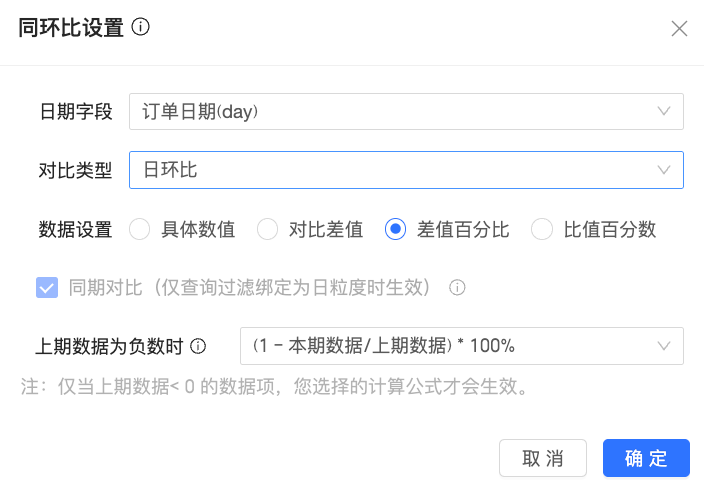The height and width of the screenshot is (494, 704).
Task: Click the 日环比 selected value text
Action: (171, 170)
